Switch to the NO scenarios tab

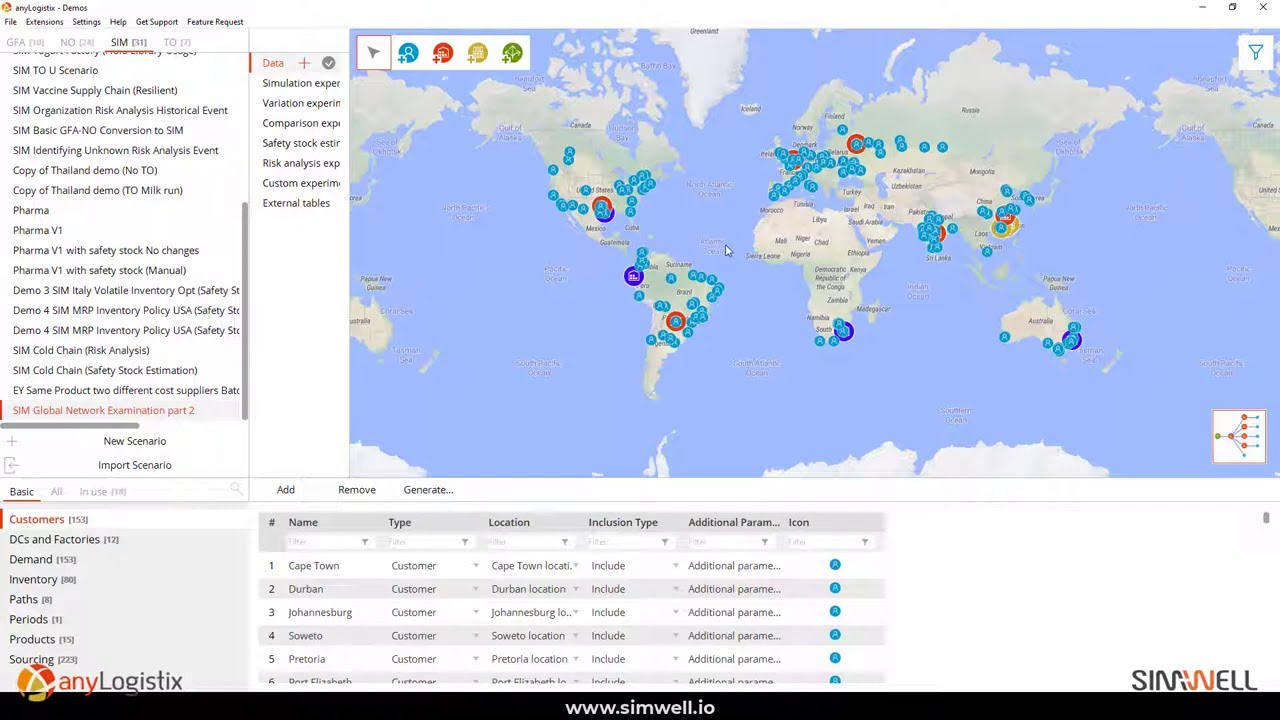(76, 42)
